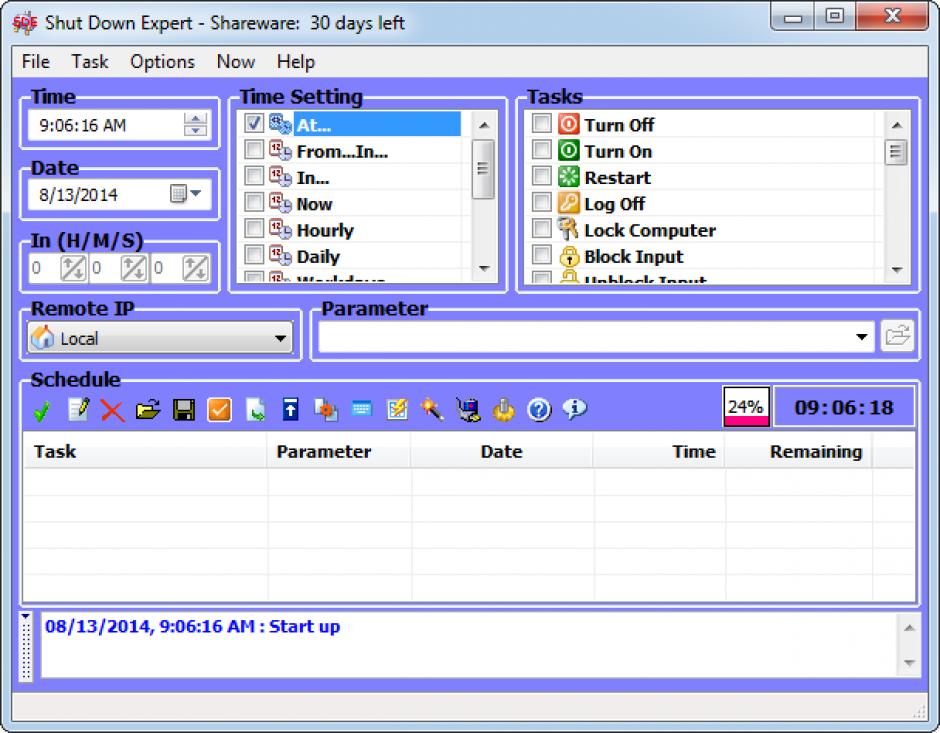This screenshot has height=733, width=940.
Task: Sort schedule by Task column header
Action: tap(145, 451)
